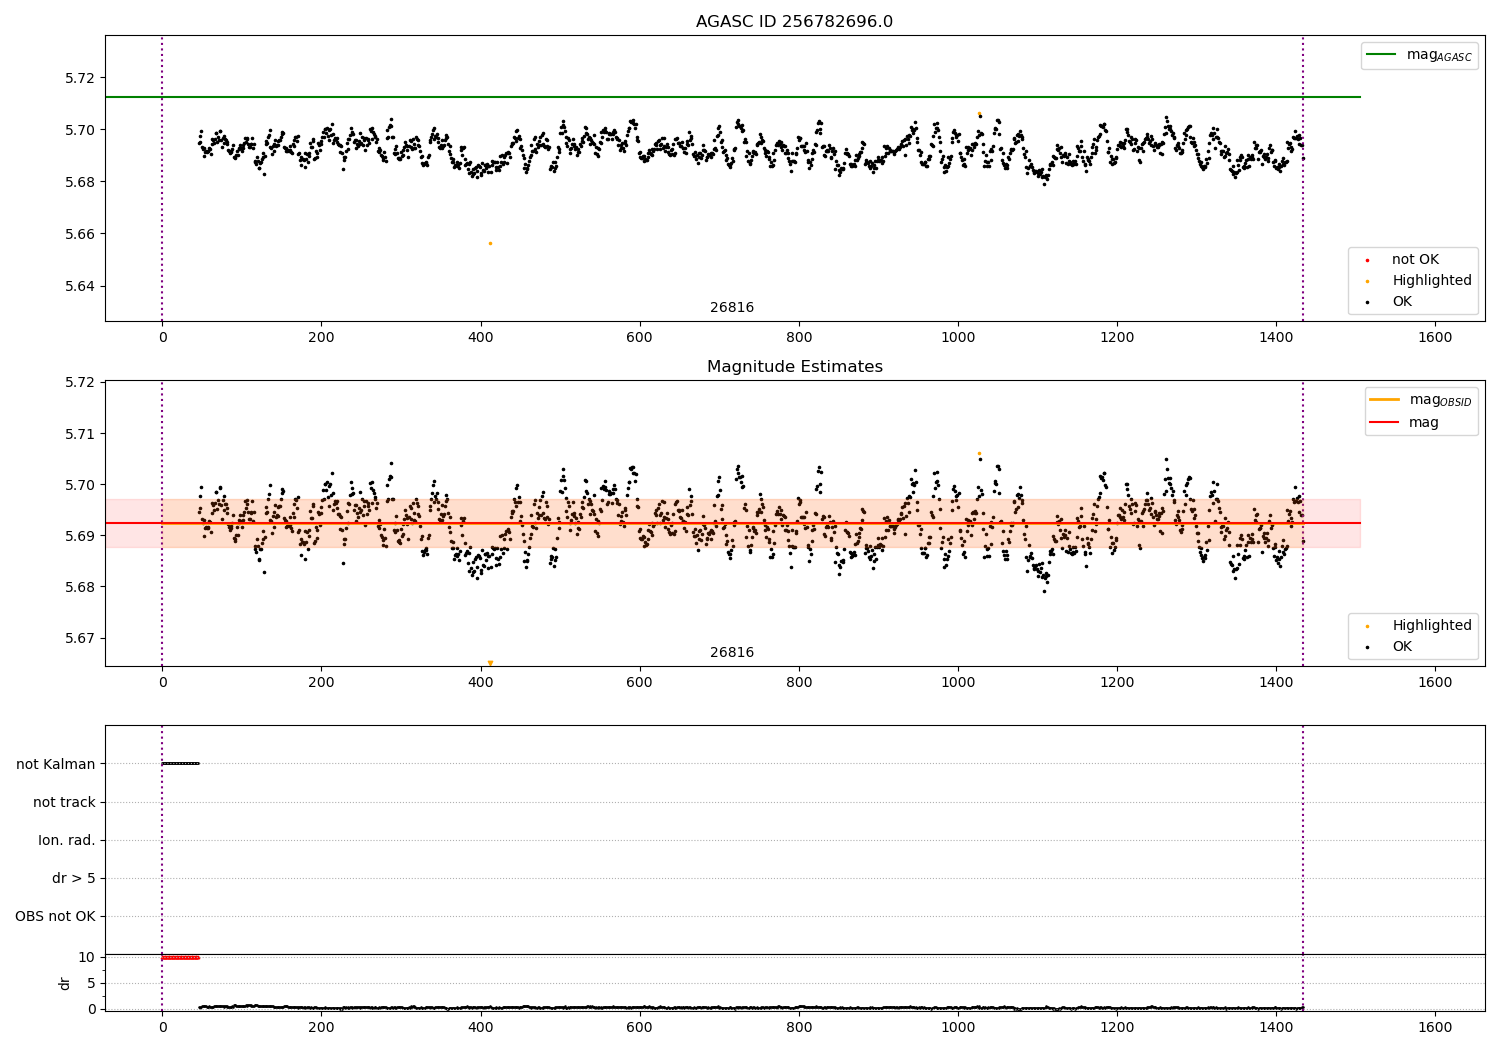Viewport: 1500px width, 1050px height.
Task: Click the orange highlighted low outlier in top plot
Action: pos(490,243)
